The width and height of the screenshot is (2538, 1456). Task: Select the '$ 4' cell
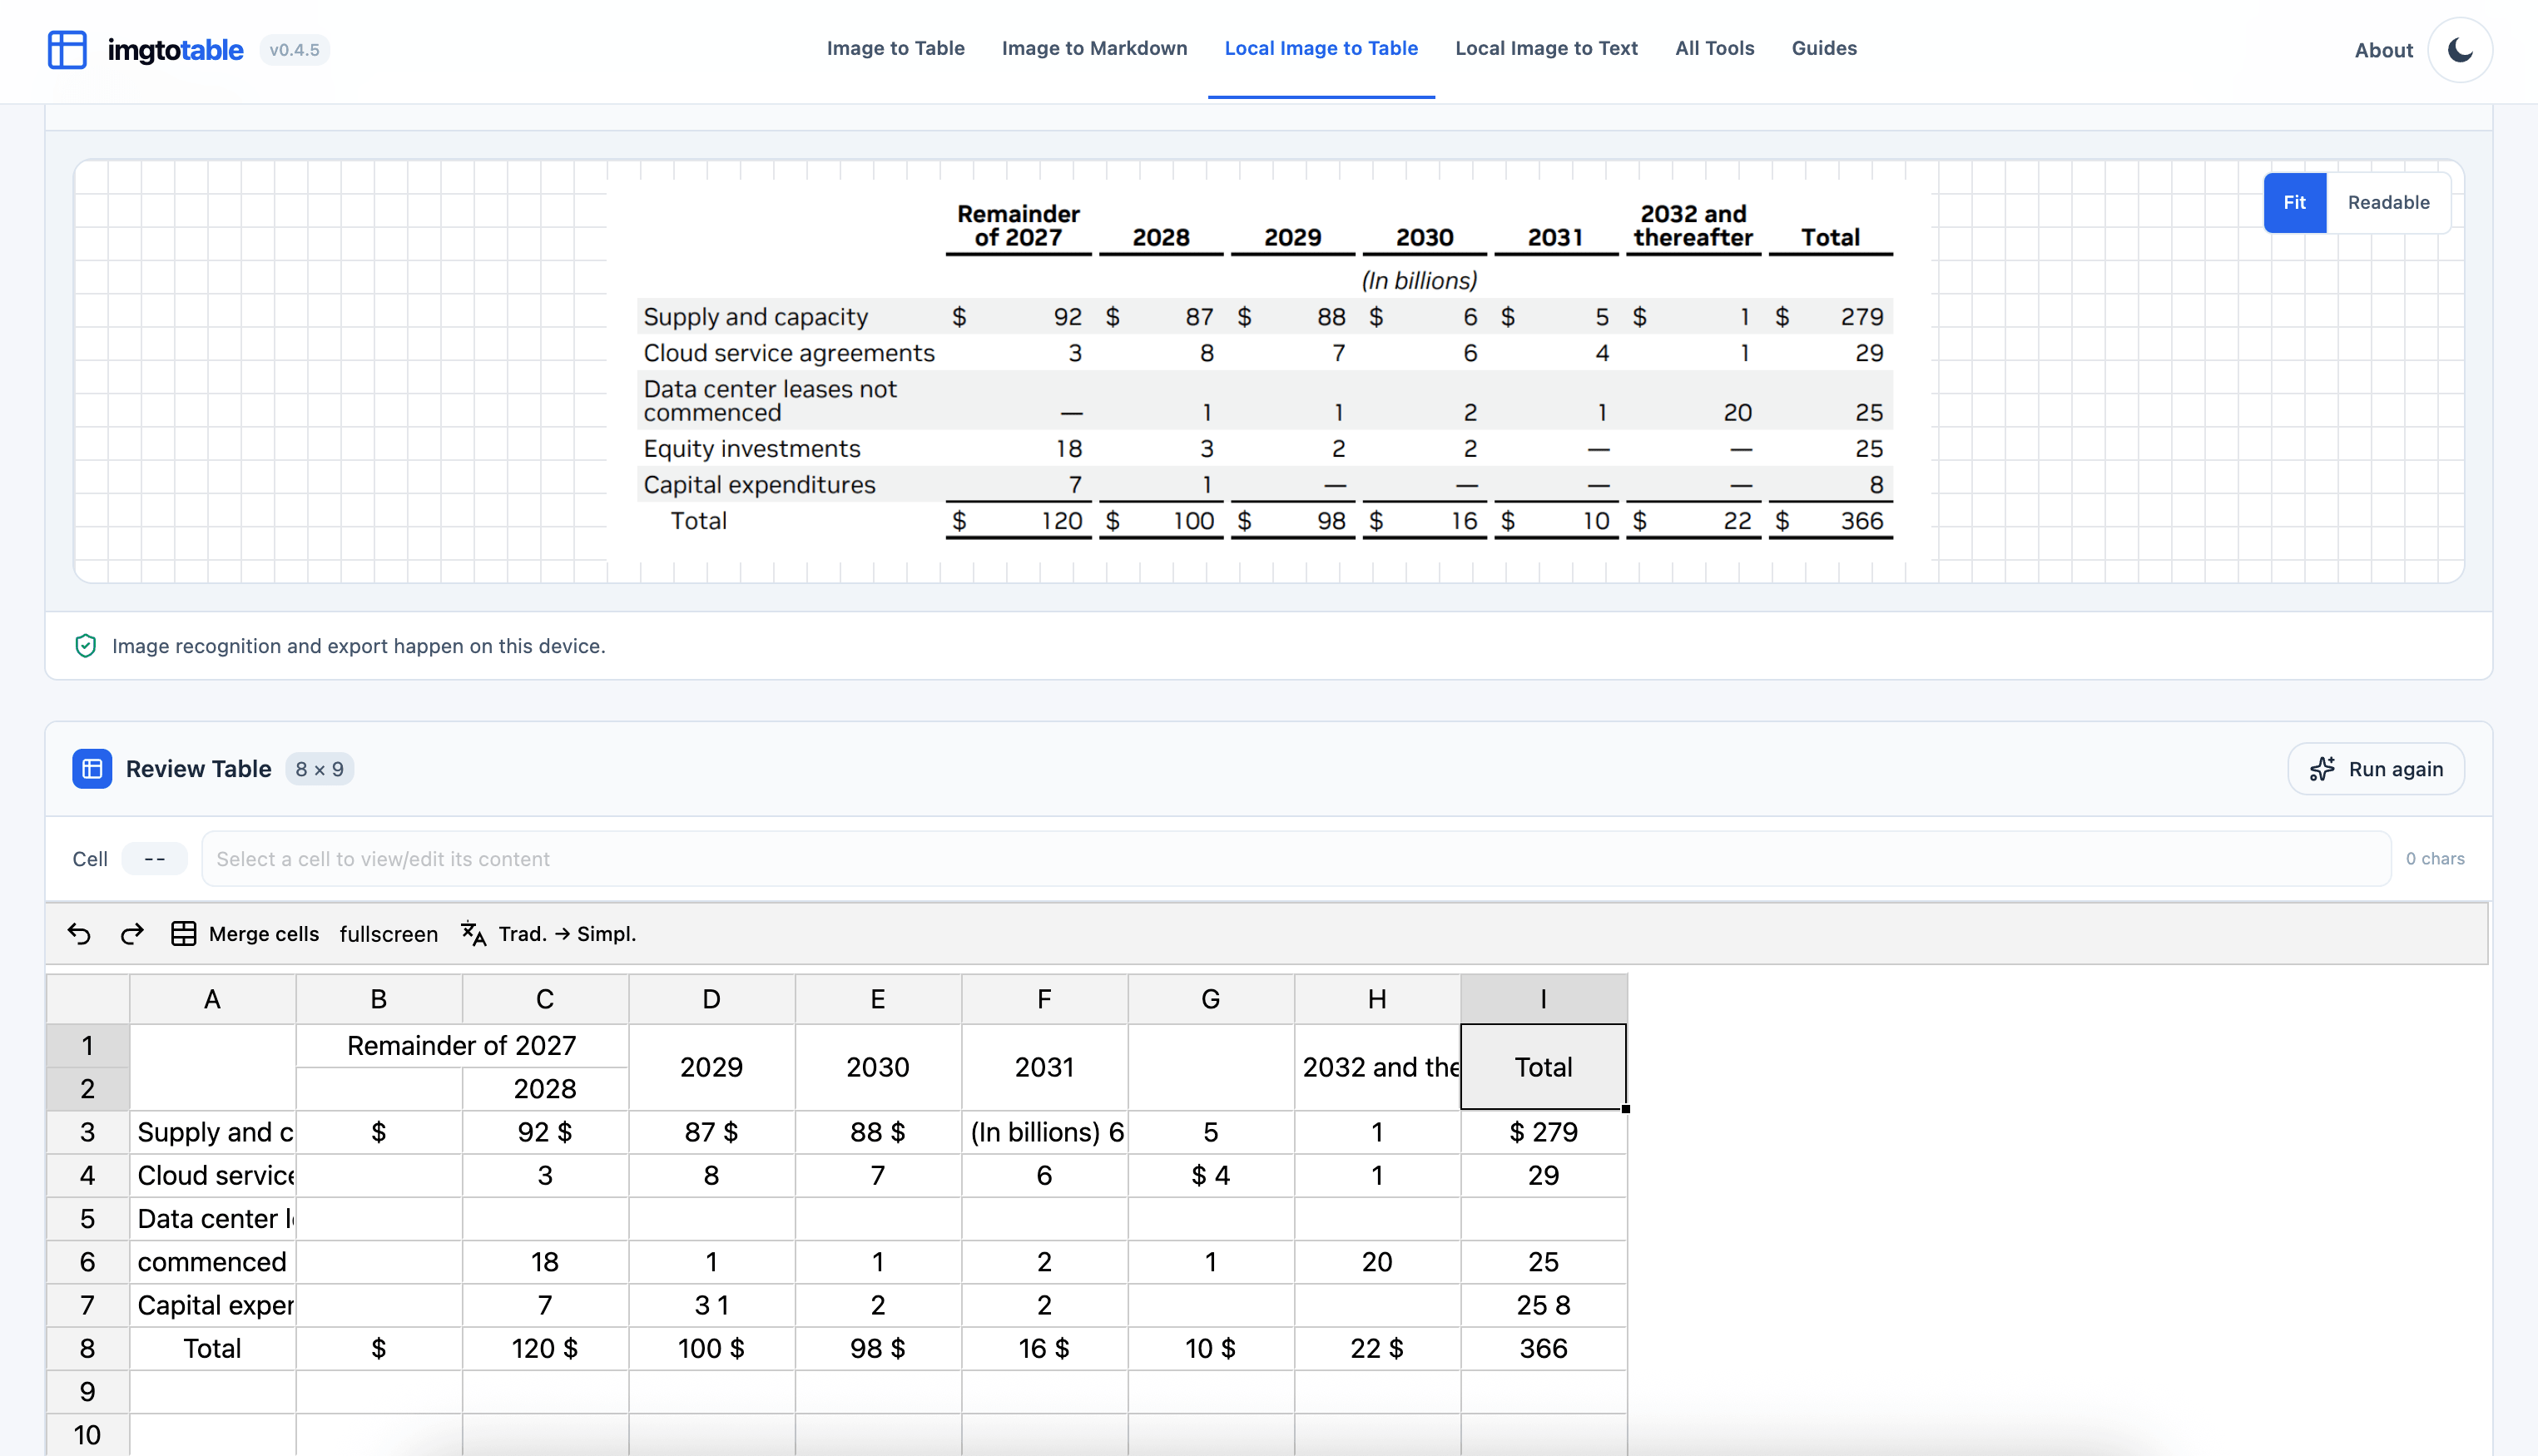click(1210, 1174)
